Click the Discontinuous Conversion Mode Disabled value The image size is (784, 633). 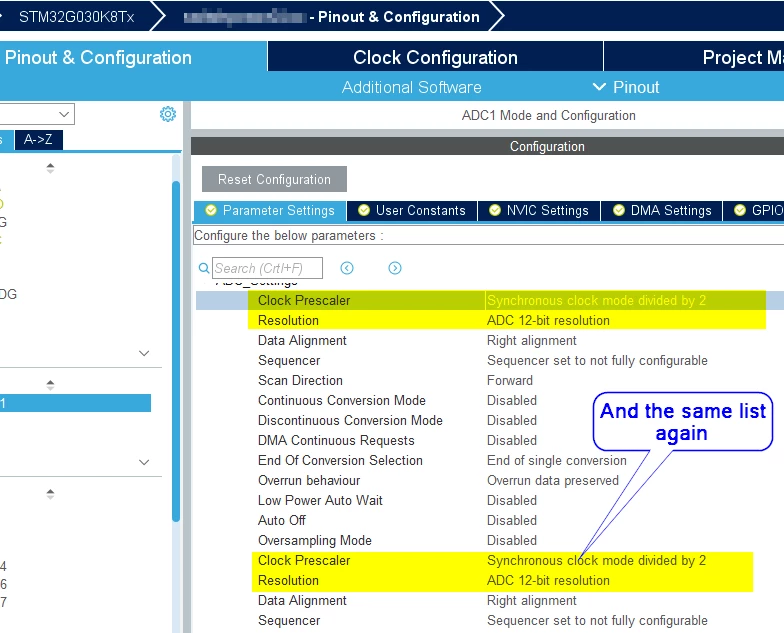coord(512,420)
